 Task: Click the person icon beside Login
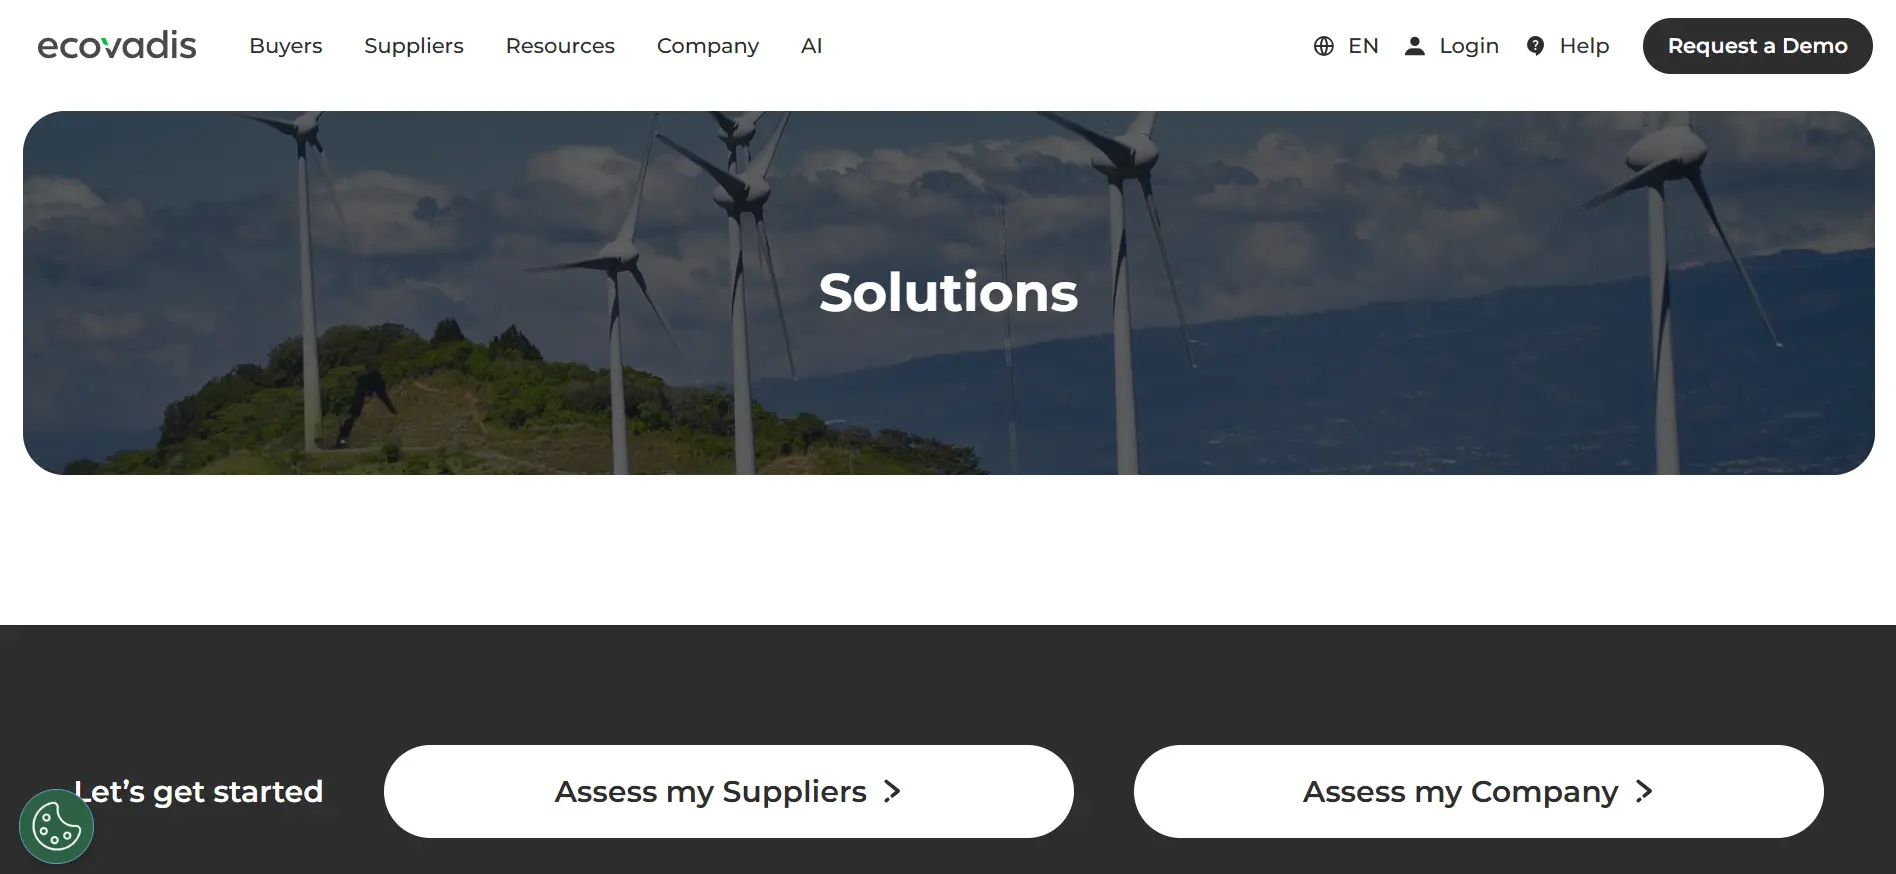click(x=1414, y=46)
